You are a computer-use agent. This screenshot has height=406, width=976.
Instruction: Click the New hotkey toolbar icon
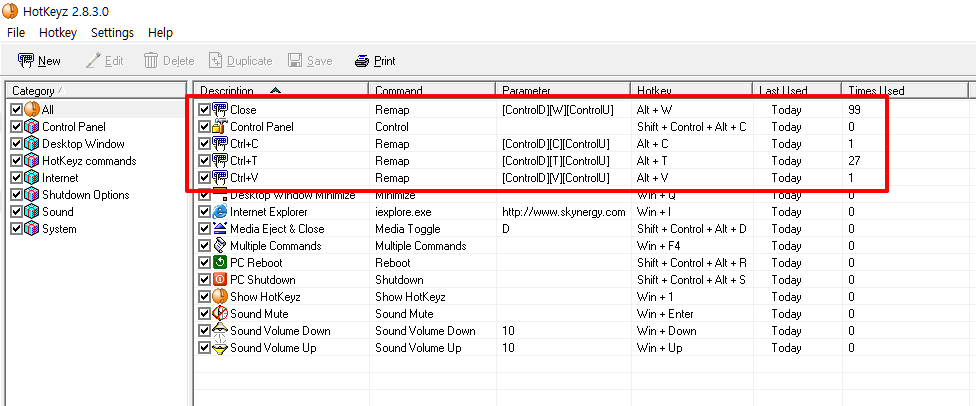pyautogui.click(x=26, y=61)
